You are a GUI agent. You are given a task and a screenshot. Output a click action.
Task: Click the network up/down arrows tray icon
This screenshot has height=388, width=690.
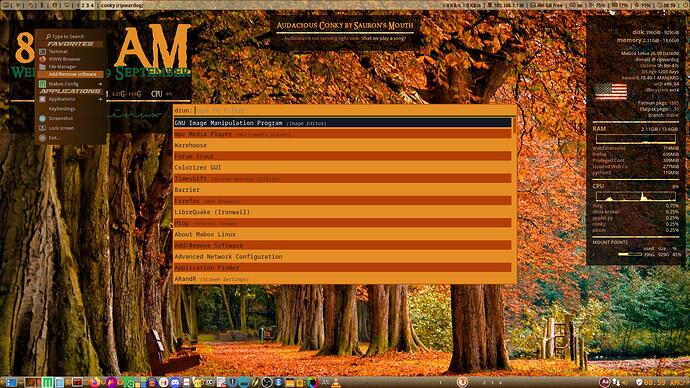[617, 382]
